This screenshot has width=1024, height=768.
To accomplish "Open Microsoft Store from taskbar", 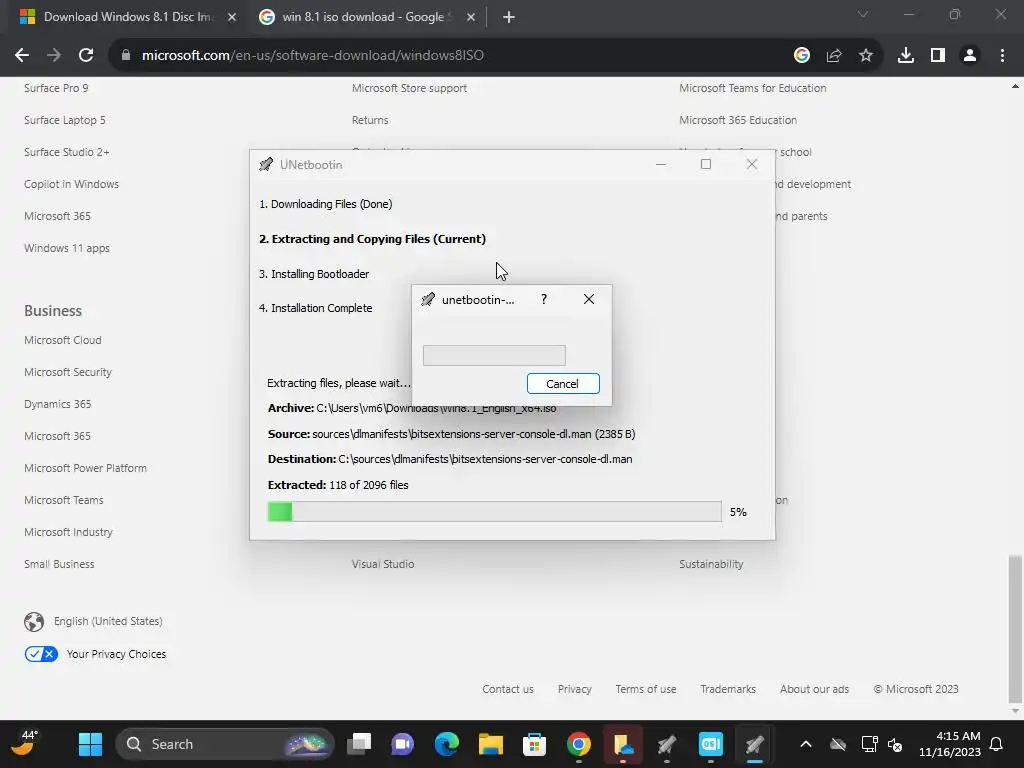I will (534, 744).
